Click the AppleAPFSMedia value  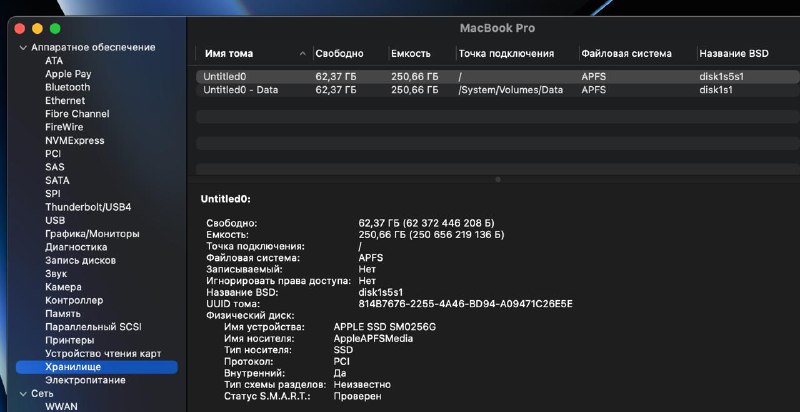373,339
